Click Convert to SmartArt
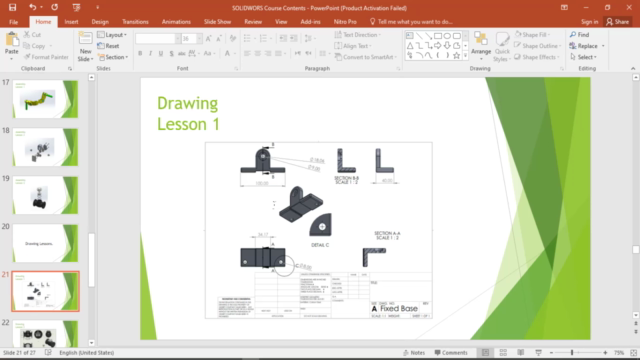This screenshot has width=640, height=360. point(366,57)
